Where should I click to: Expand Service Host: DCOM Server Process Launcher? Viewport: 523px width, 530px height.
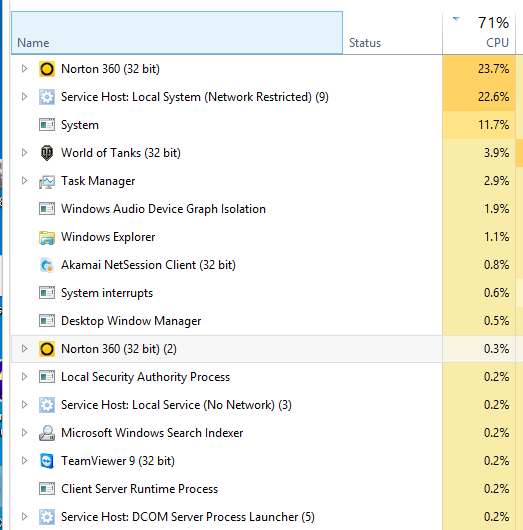coord(24,517)
